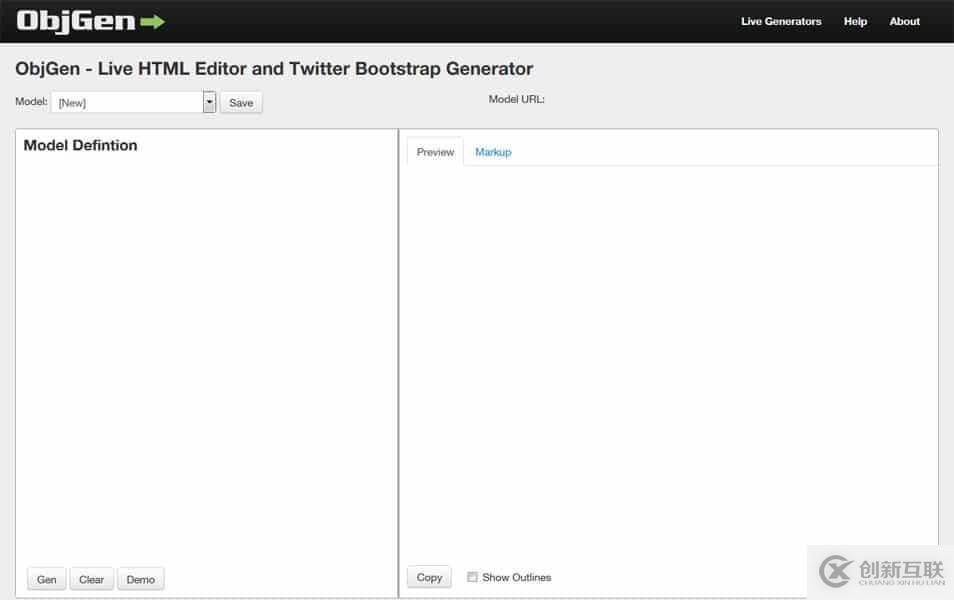
Task: Click the page heading about Live HTML Editor
Action: [x=274, y=69]
